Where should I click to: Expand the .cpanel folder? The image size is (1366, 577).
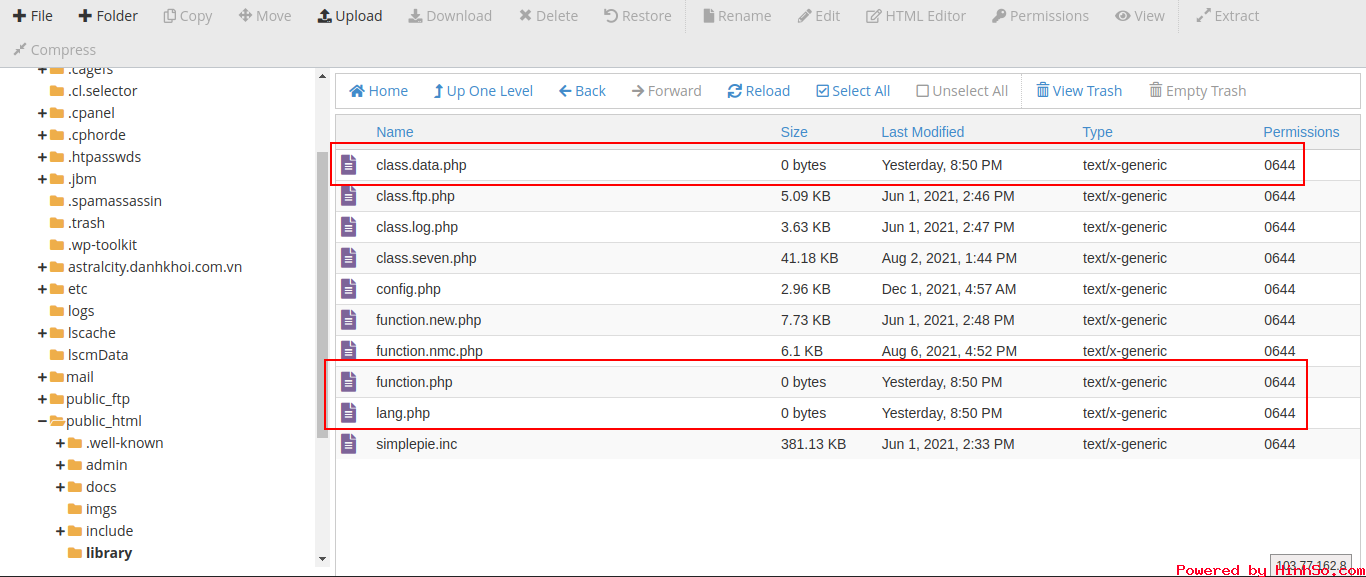43,113
